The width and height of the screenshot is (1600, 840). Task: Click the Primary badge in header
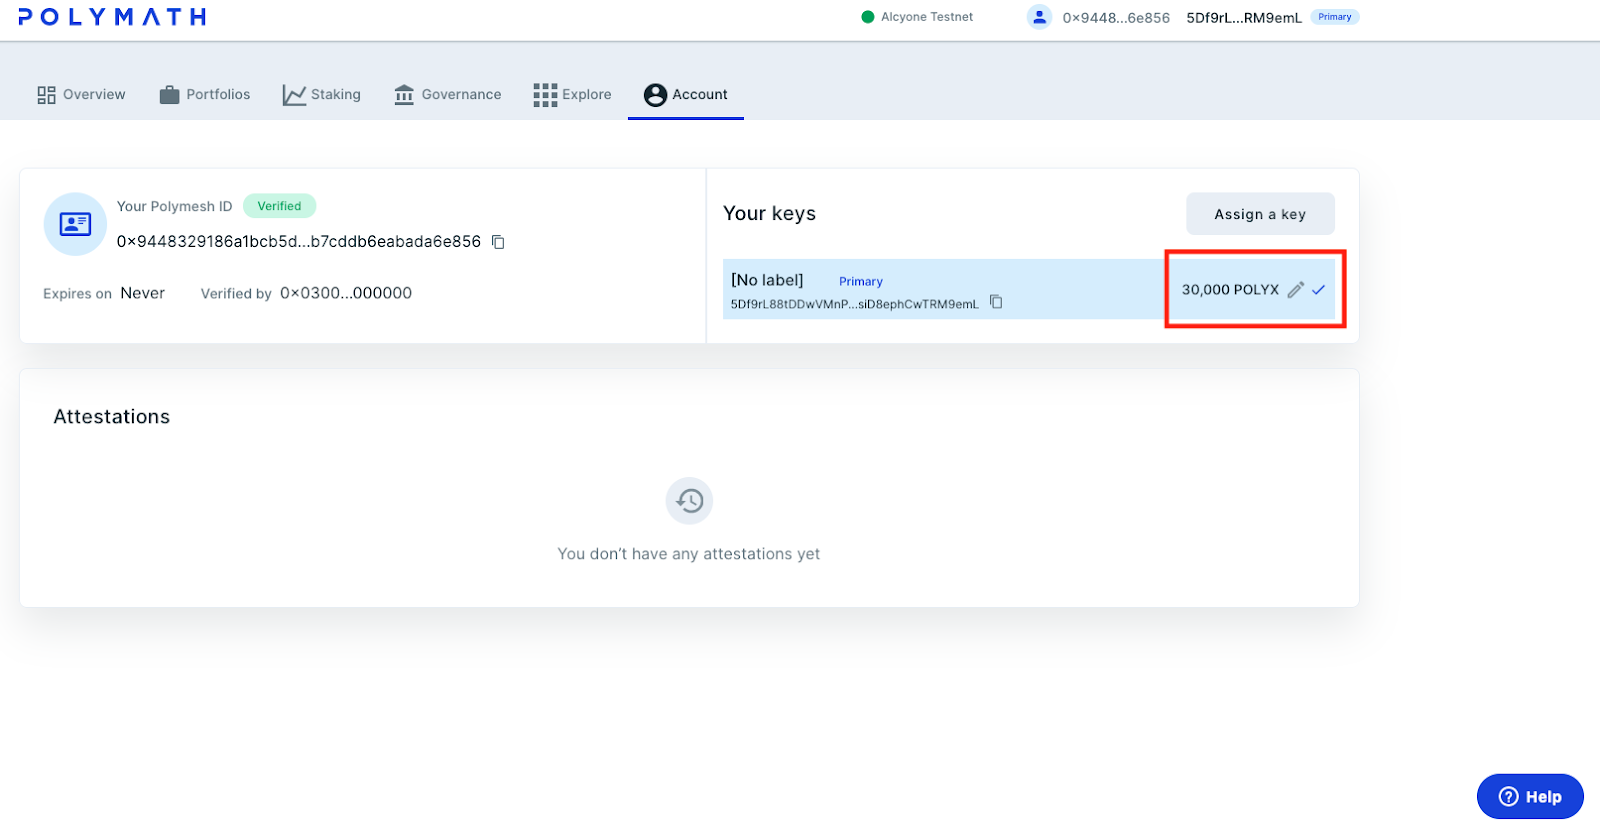(x=1335, y=17)
